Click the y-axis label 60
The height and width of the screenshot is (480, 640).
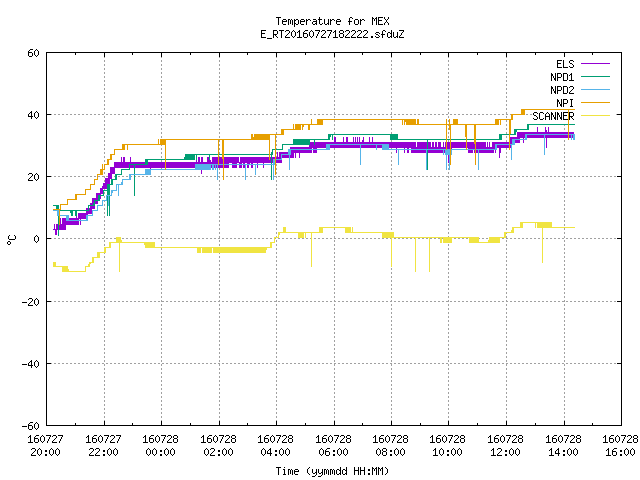tap(33, 53)
